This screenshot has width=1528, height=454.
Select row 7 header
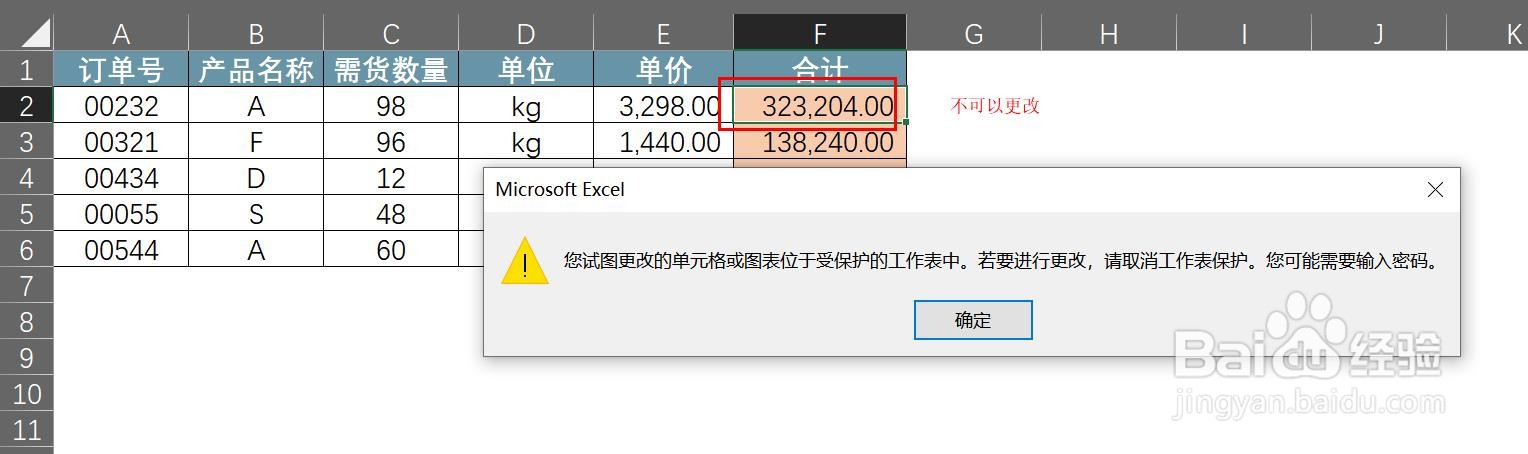[x=26, y=286]
